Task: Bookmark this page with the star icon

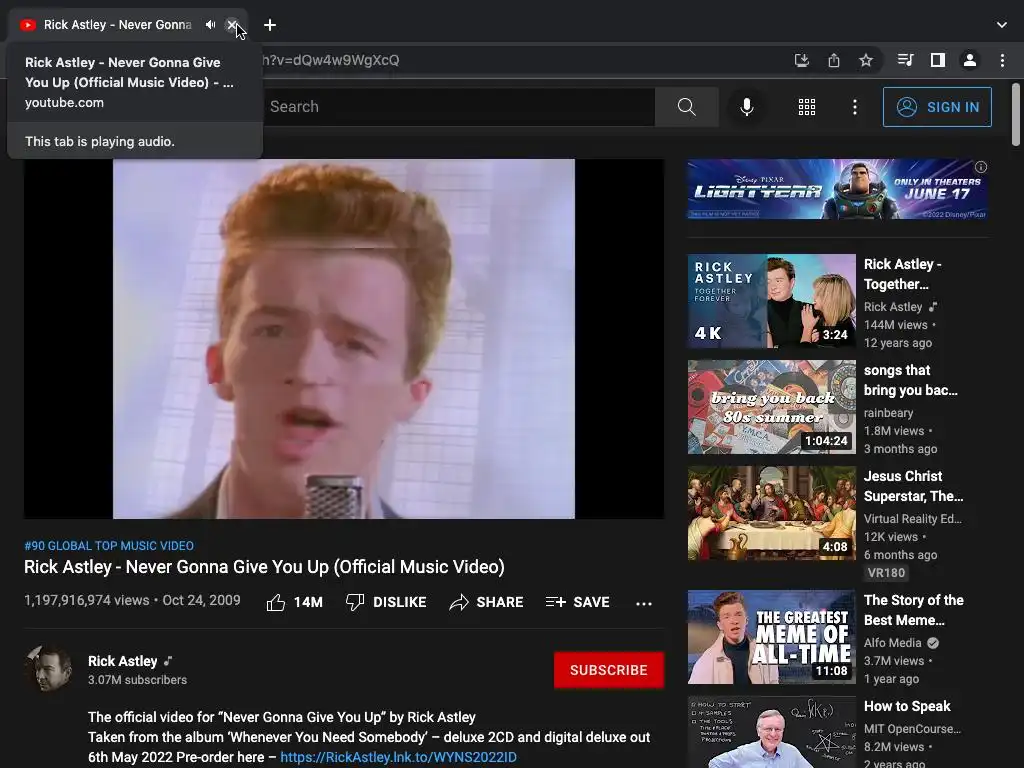Action: click(866, 60)
